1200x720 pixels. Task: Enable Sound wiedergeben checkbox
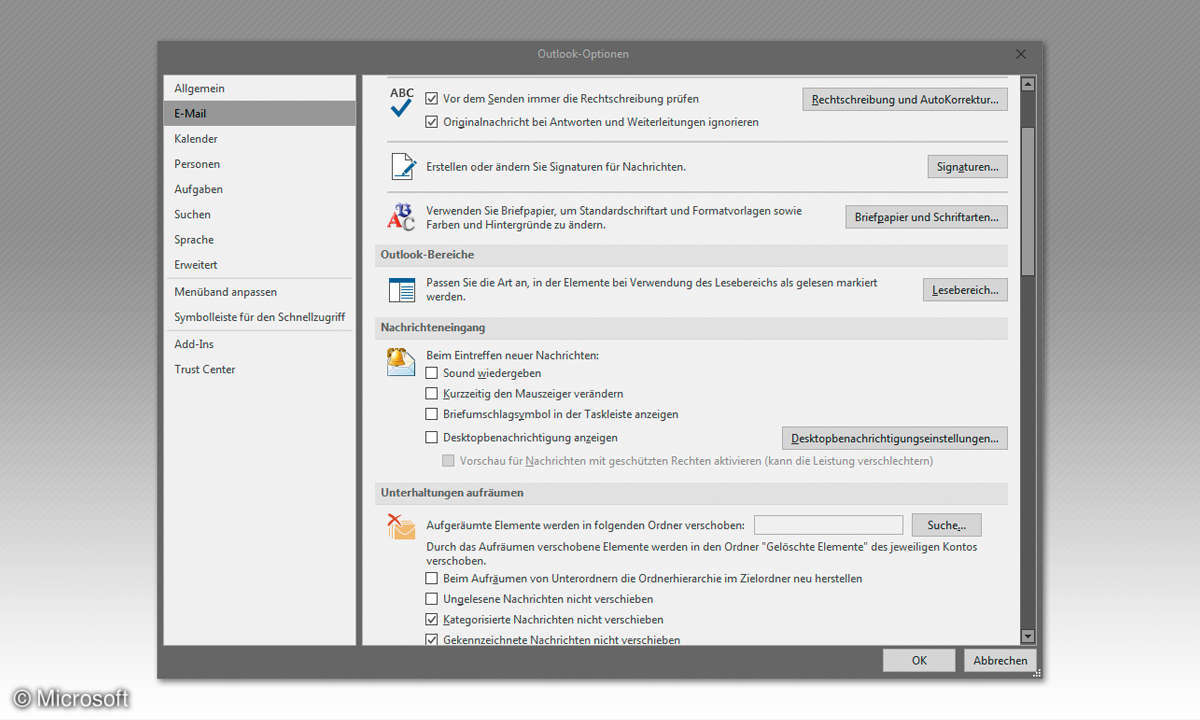click(432, 373)
